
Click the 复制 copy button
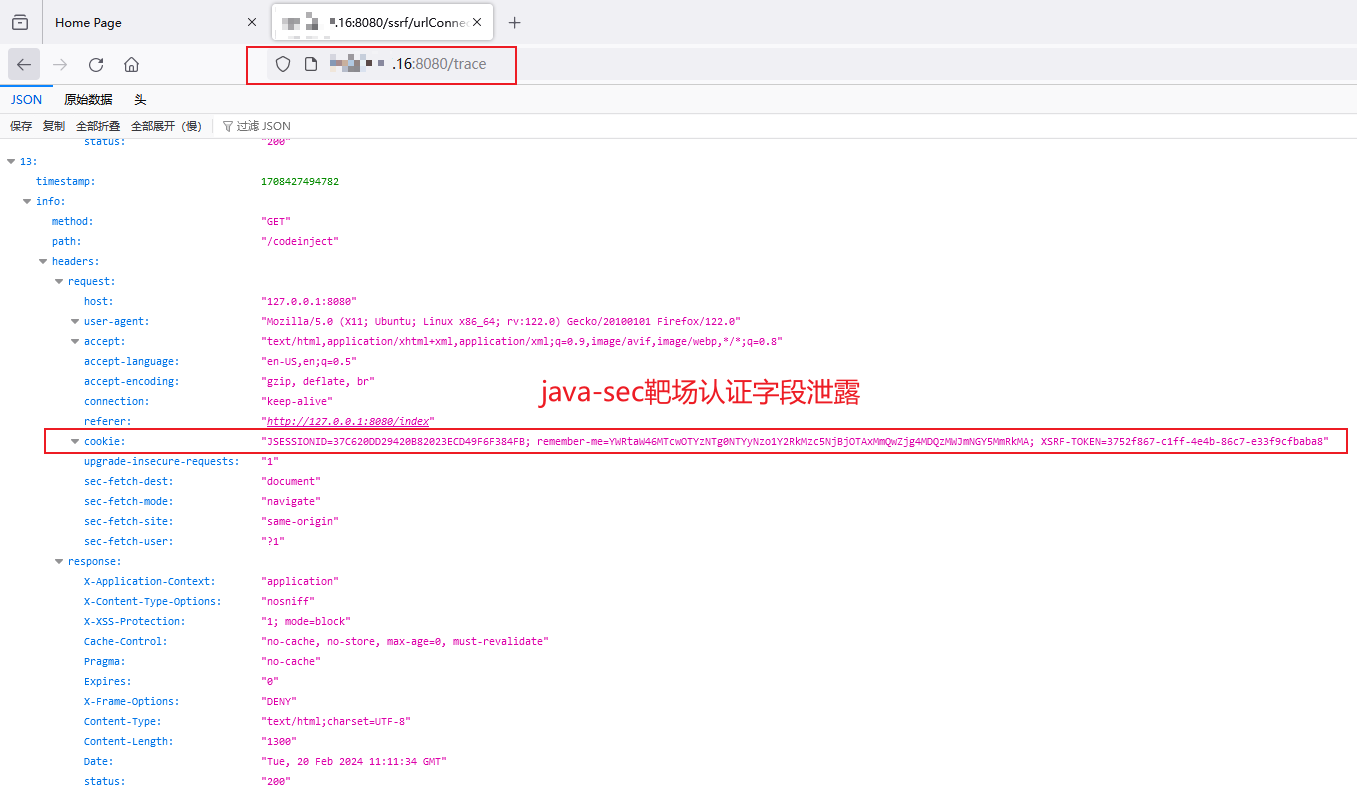(54, 126)
